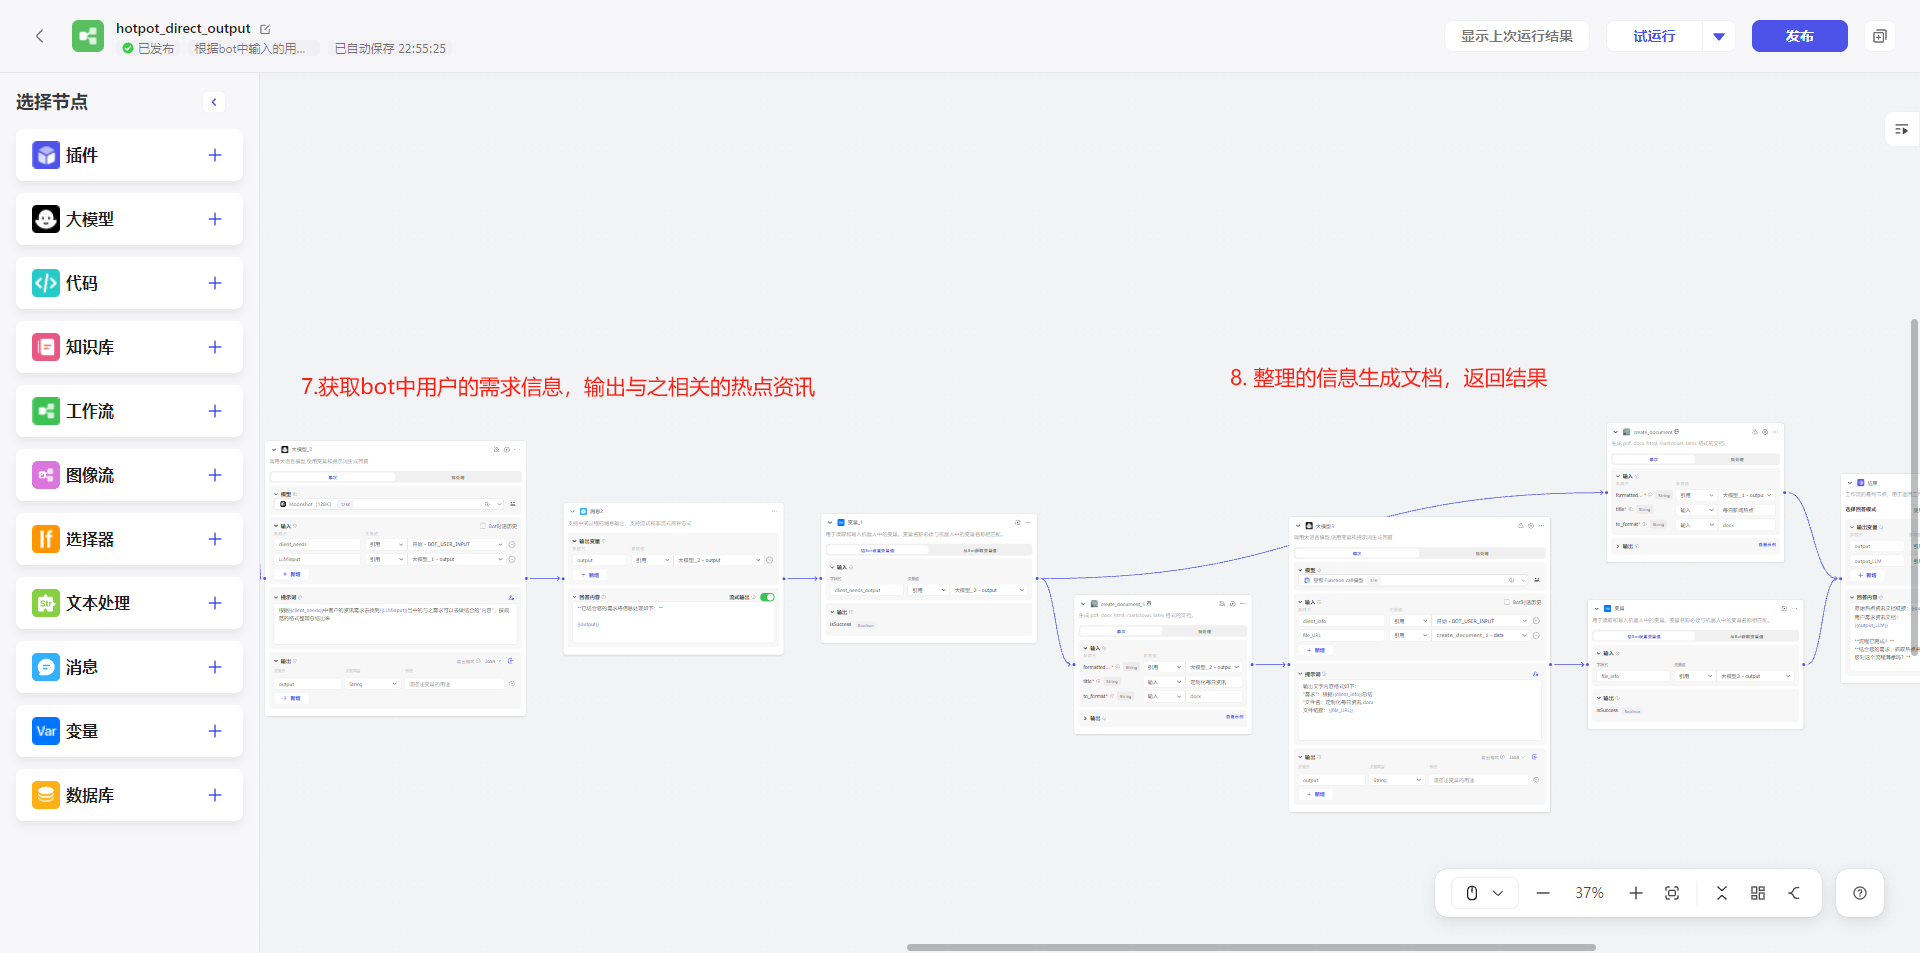
Task: Select the 文本处理 node item
Action: [129, 603]
